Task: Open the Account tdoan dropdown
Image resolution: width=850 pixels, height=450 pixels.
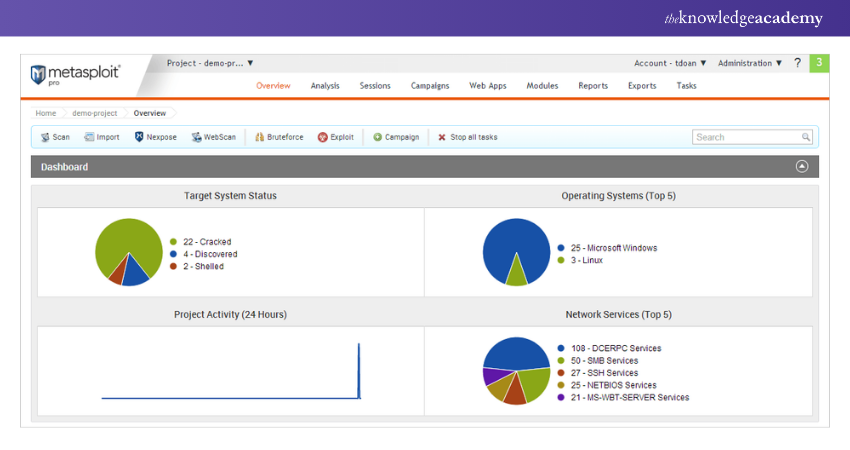Action: tap(670, 63)
